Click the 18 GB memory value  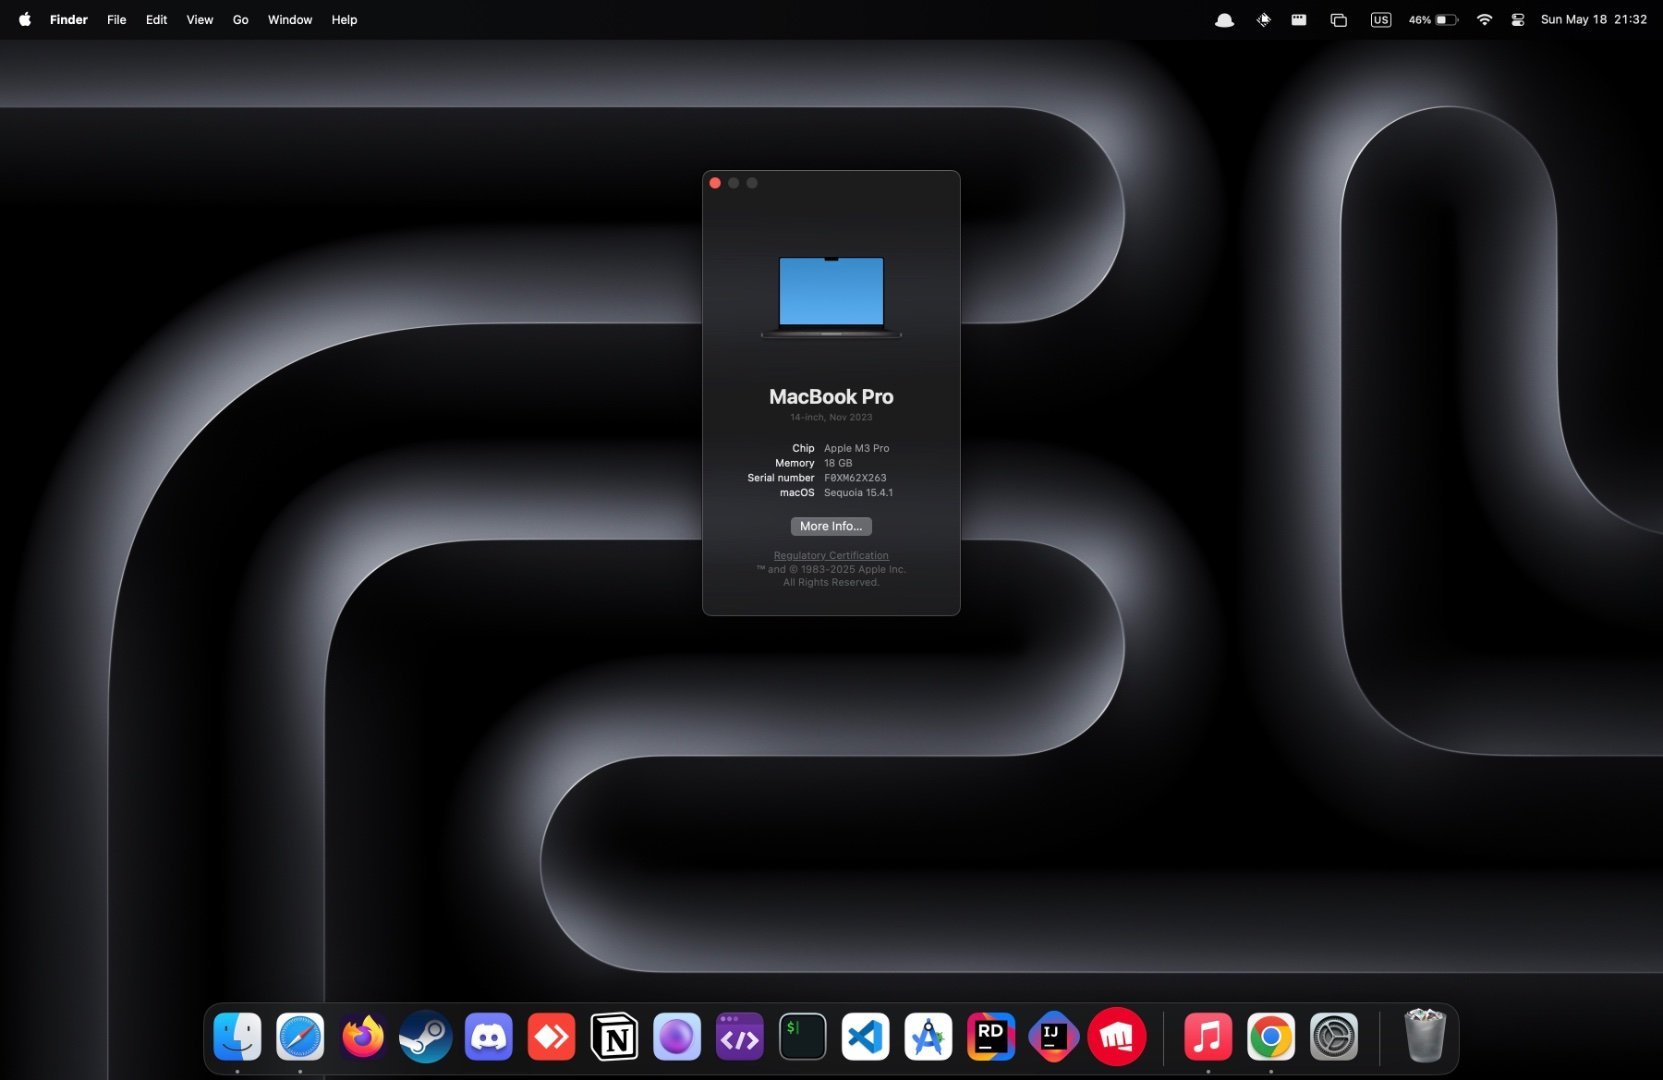pyautogui.click(x=838, y=463)
